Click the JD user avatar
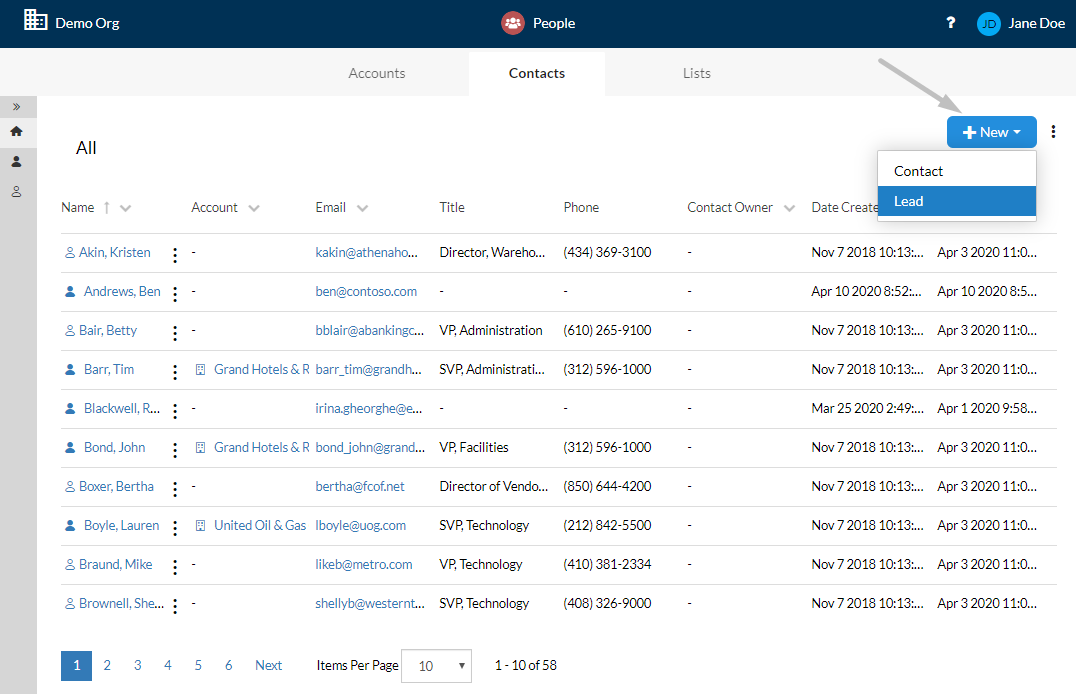This screenshot has width=1076, height=694. tap(988, 23)
